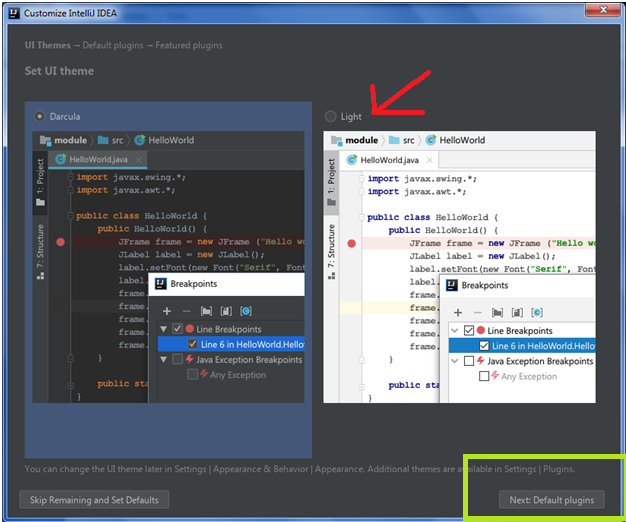Click Skip Remaining and Set Defaults
Image resolution: width=626 pixels, height=522 pixels.
[94, 499]
